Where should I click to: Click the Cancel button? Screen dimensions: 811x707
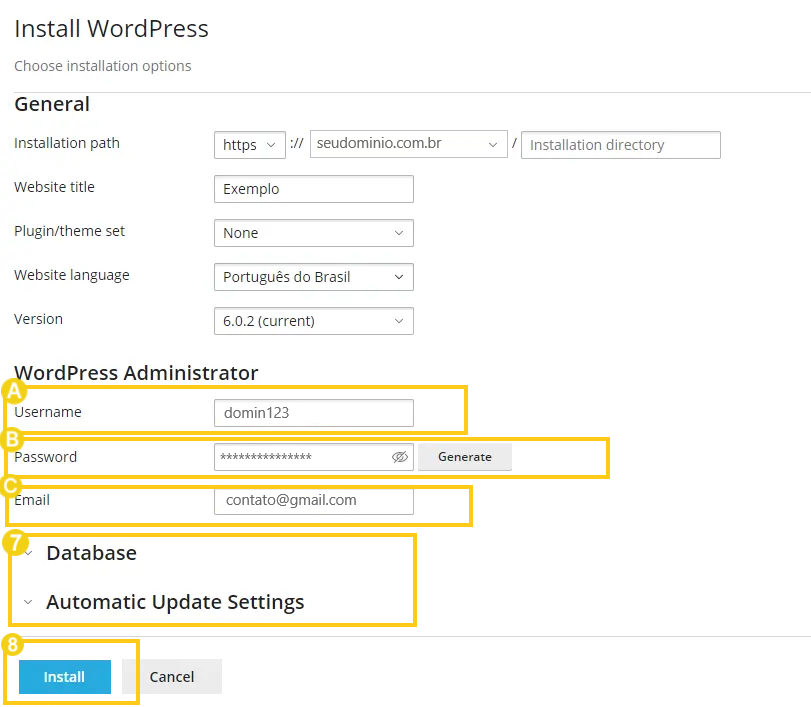click(x=172, y=676)
